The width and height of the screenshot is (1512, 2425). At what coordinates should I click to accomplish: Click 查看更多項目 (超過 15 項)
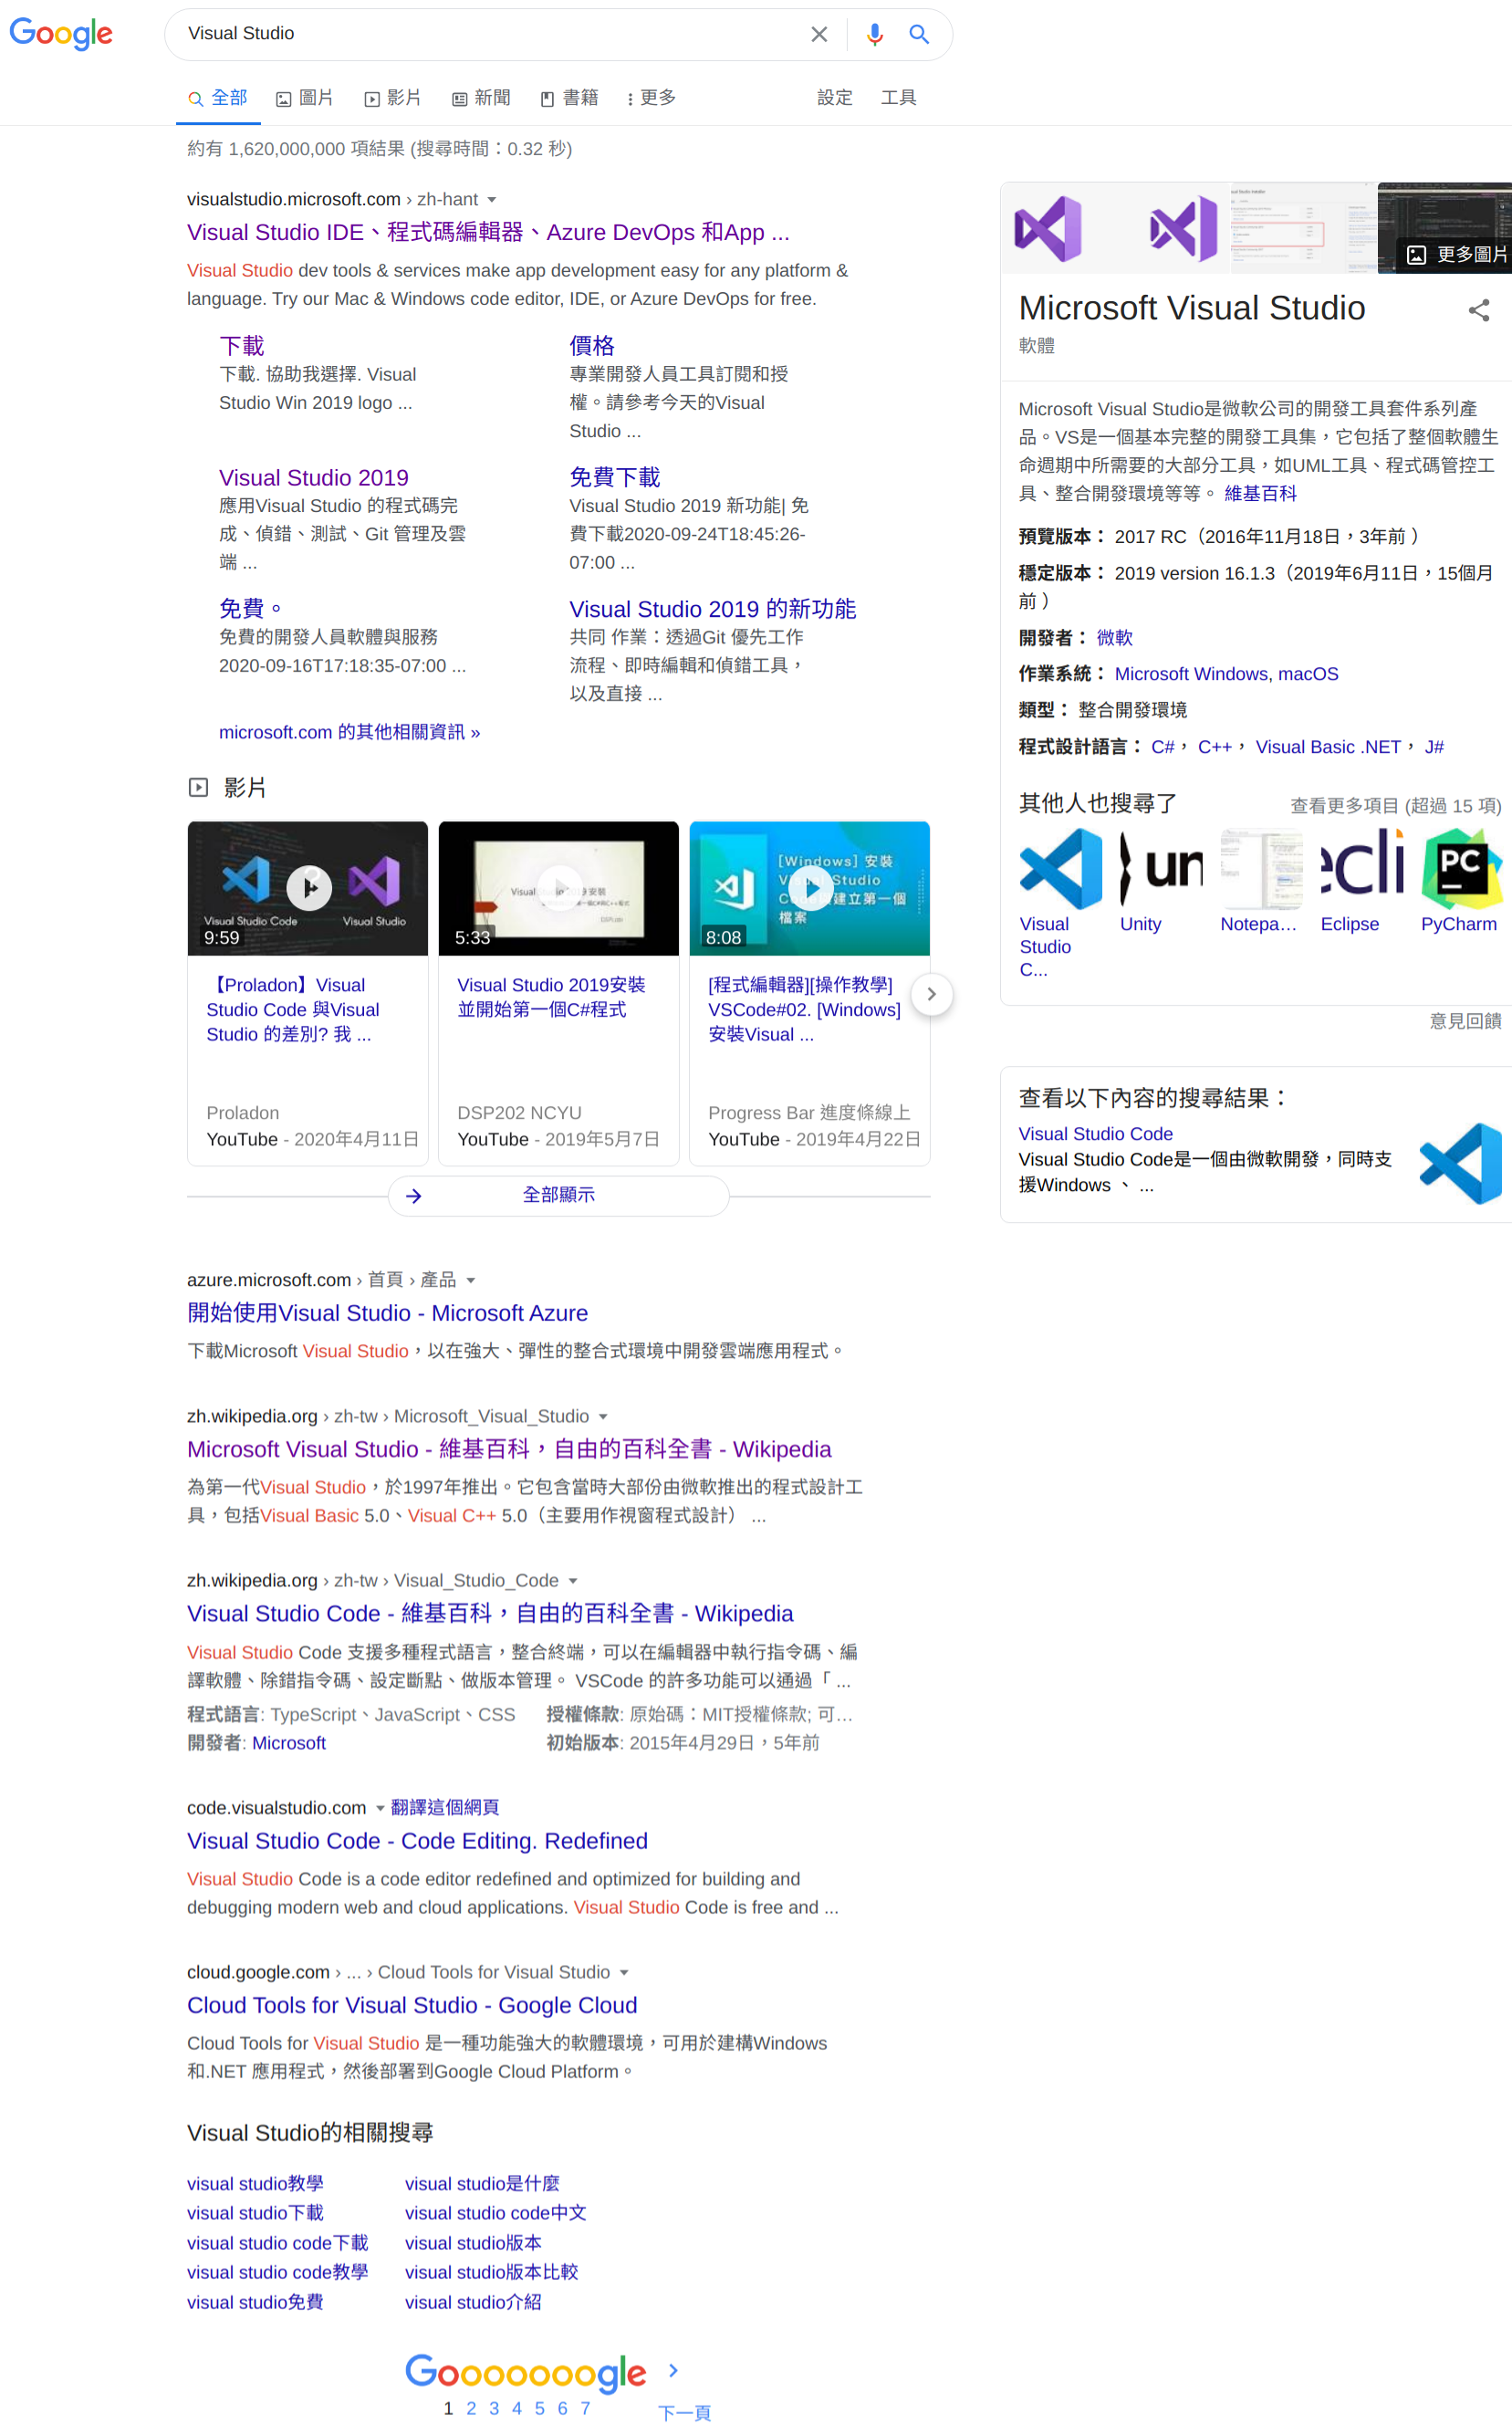[1395, 806]
